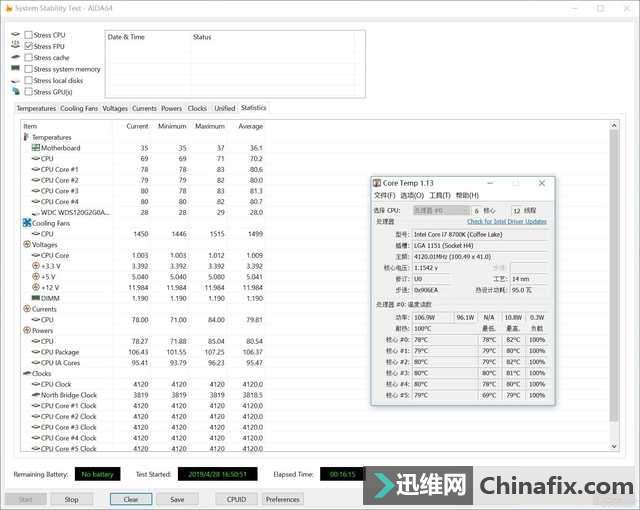Click the Date & Time log column header

click(126, 37)
